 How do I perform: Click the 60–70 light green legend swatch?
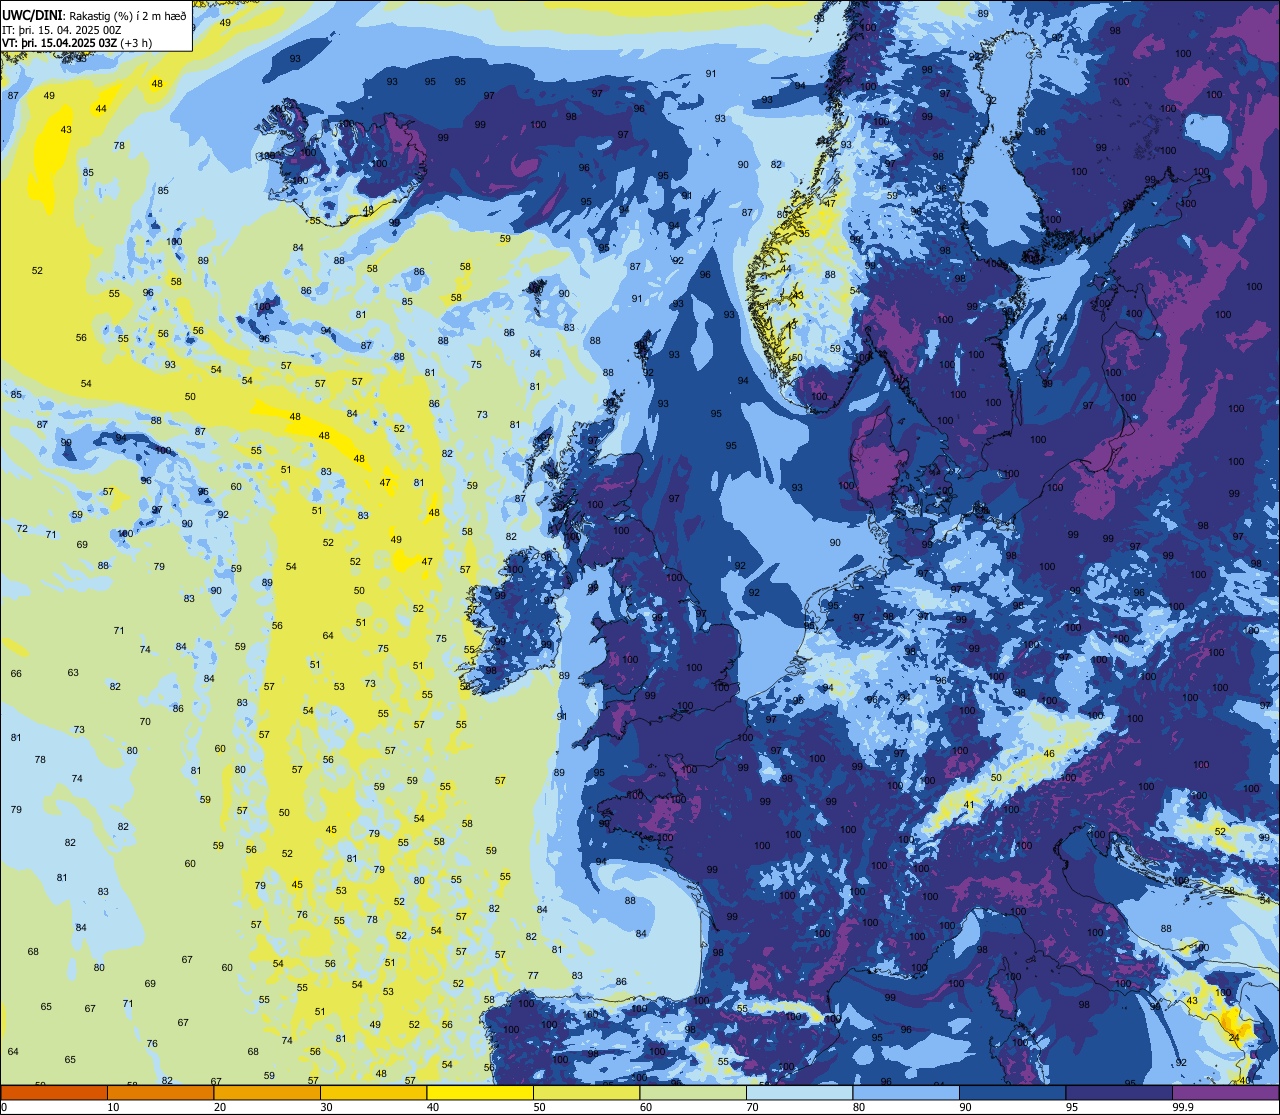click(693, 1092)
